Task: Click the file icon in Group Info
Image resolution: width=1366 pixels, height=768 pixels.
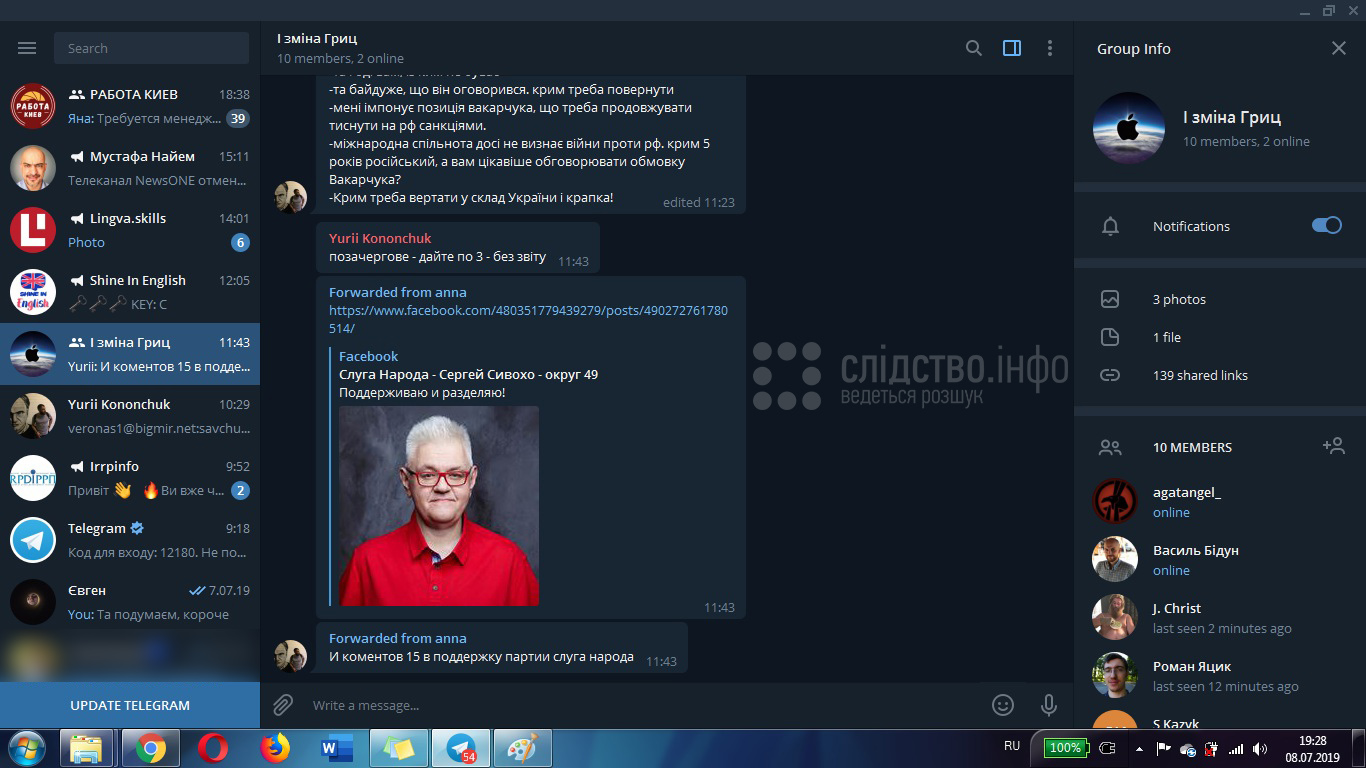Action: click(x=1110, y=337)
